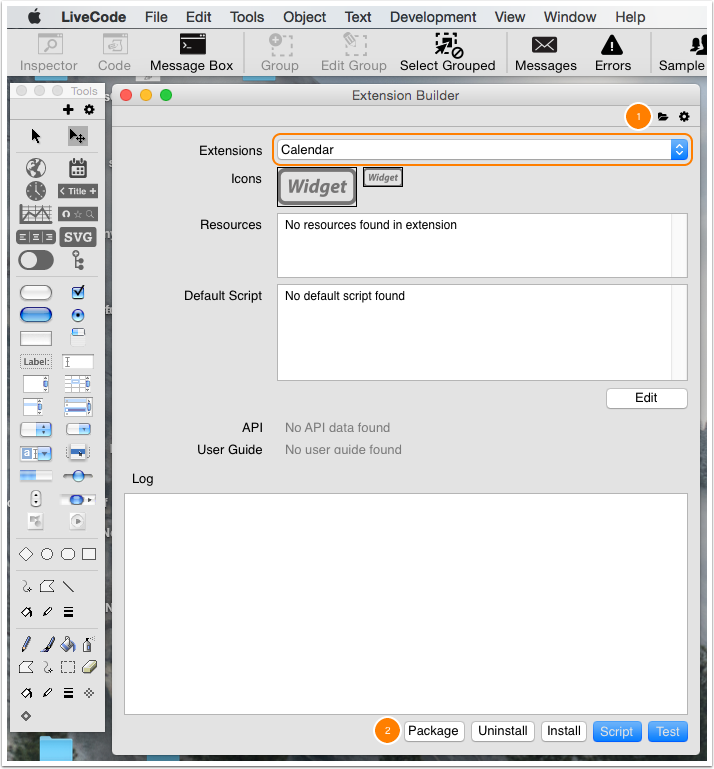Screen dimensions: 714x769
Task: Select the paint brush tool
Action: (x=47, y=644)
